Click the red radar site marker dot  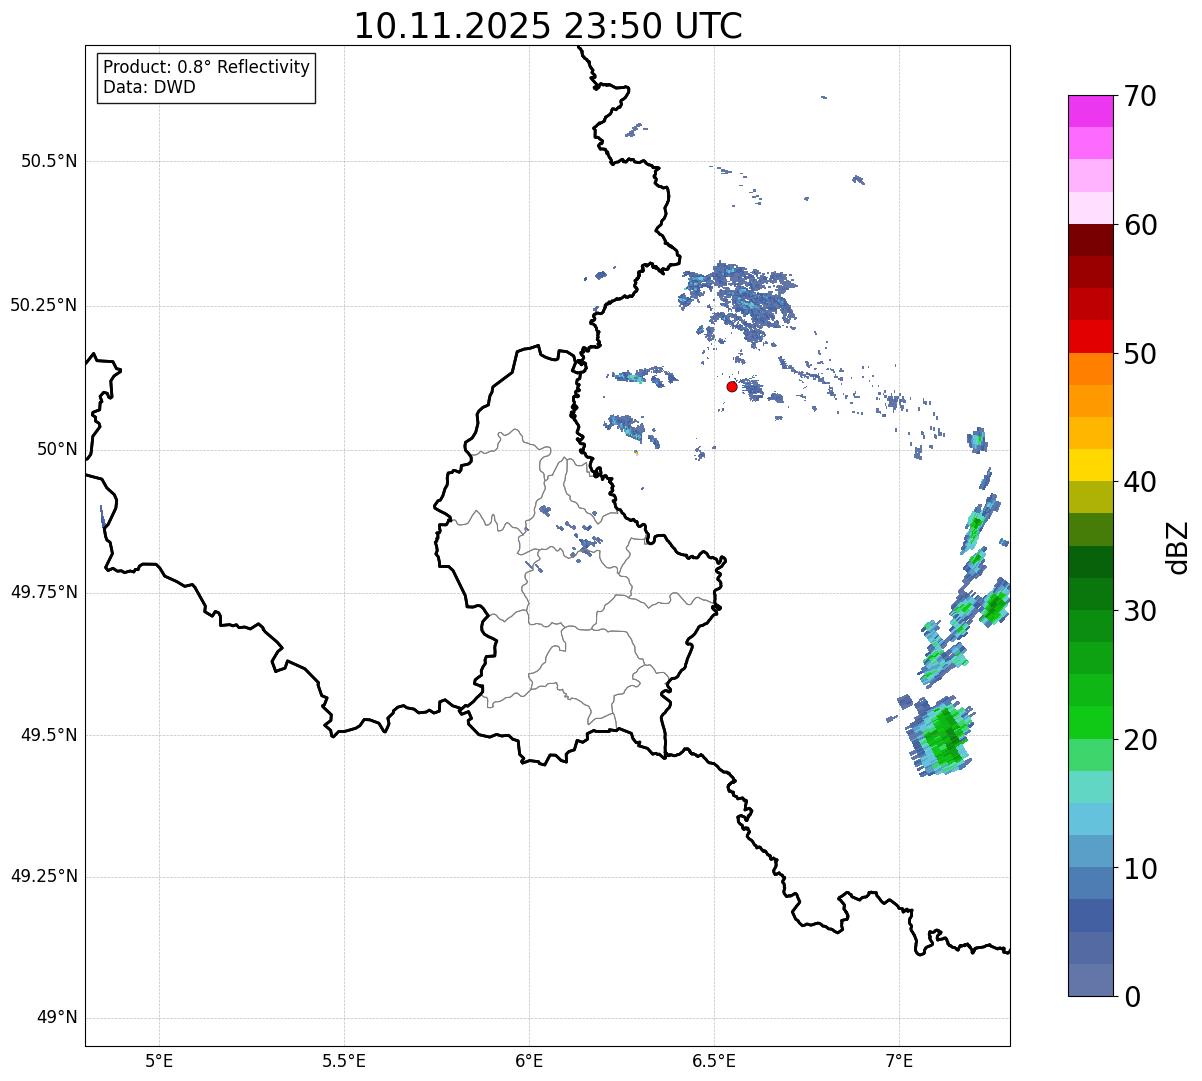pos(732,386)
